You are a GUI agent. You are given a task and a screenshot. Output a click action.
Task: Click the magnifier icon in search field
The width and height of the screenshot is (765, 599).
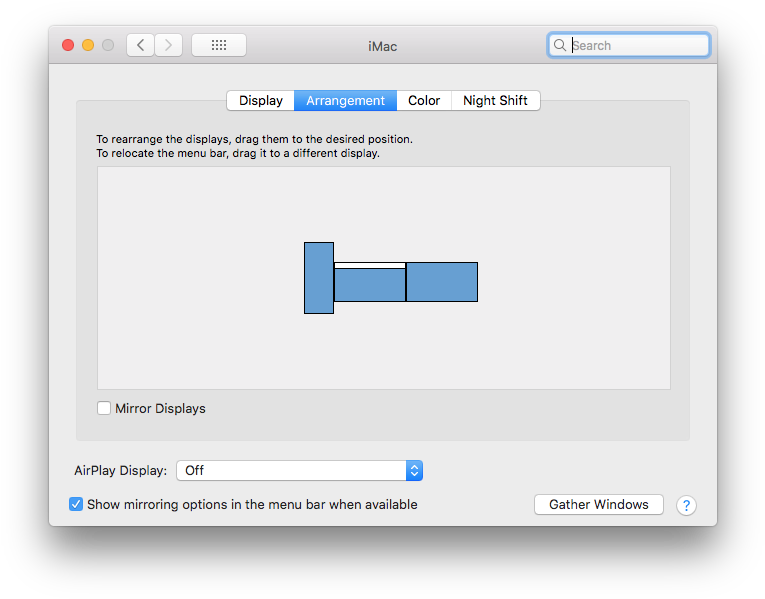560,45
